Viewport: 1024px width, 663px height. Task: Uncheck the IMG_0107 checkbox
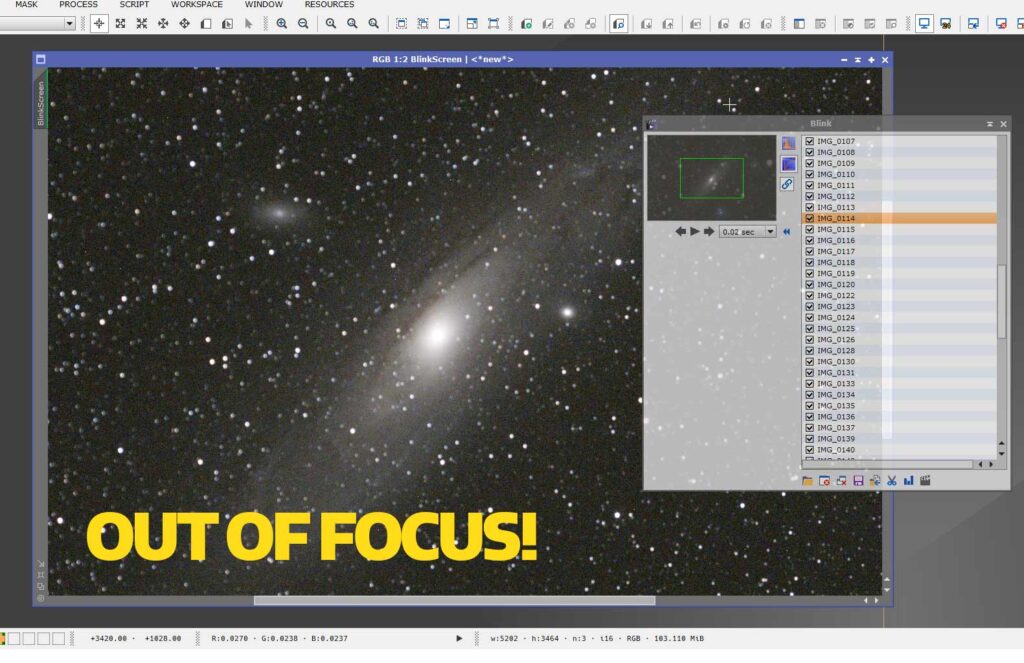(x=809, y=141)
